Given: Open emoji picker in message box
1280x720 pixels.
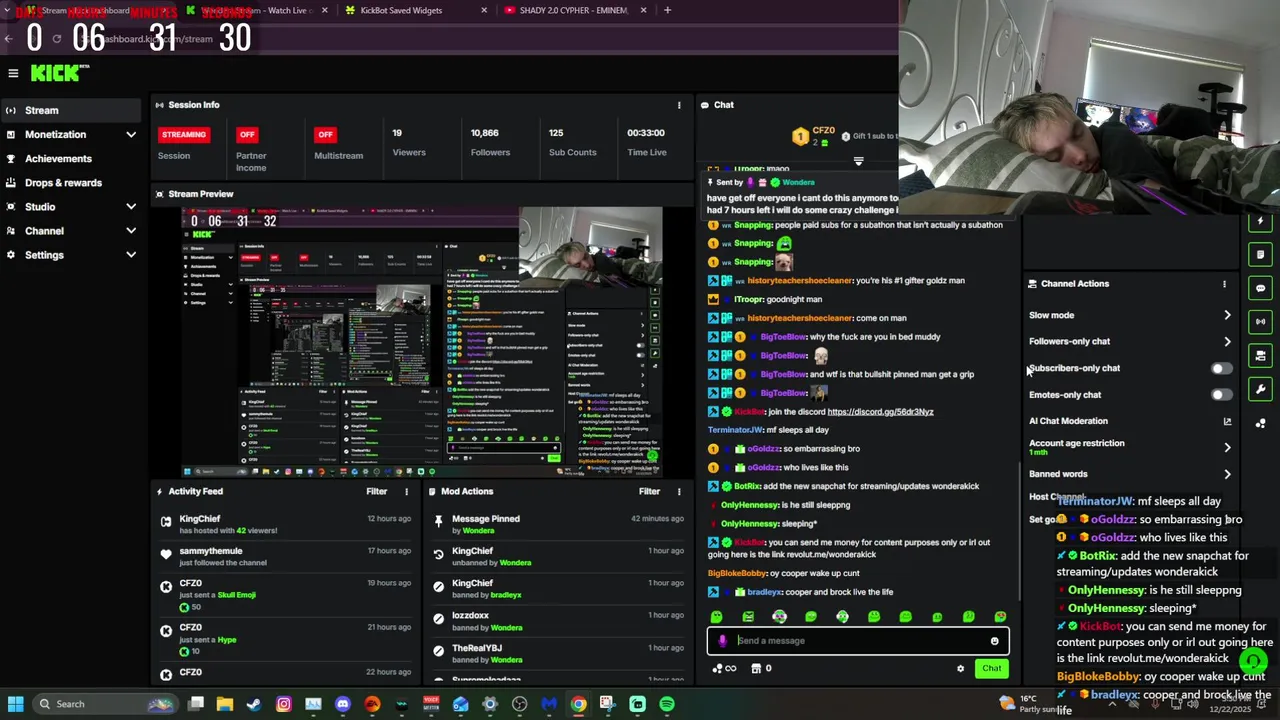Looking at the screenshot, I should click(994, 641).
